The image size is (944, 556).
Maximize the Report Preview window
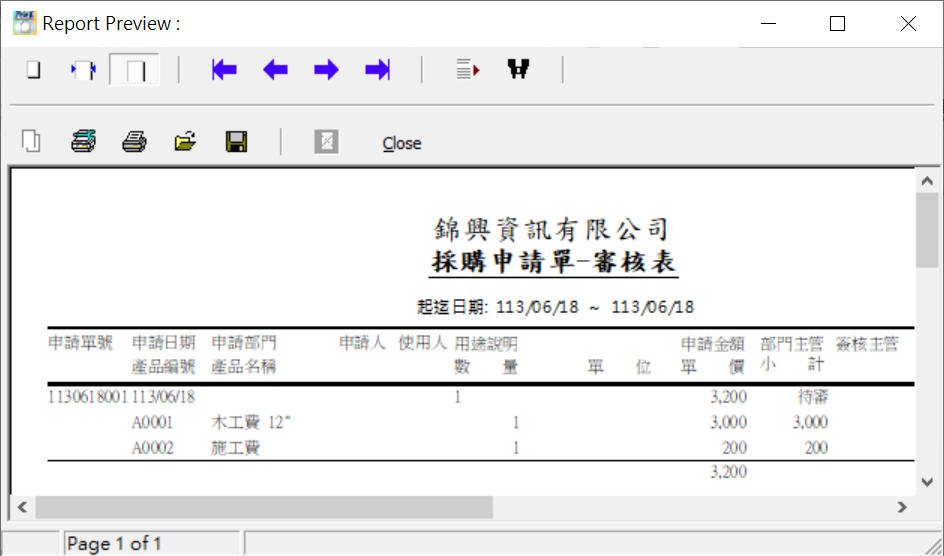(837, 23)
